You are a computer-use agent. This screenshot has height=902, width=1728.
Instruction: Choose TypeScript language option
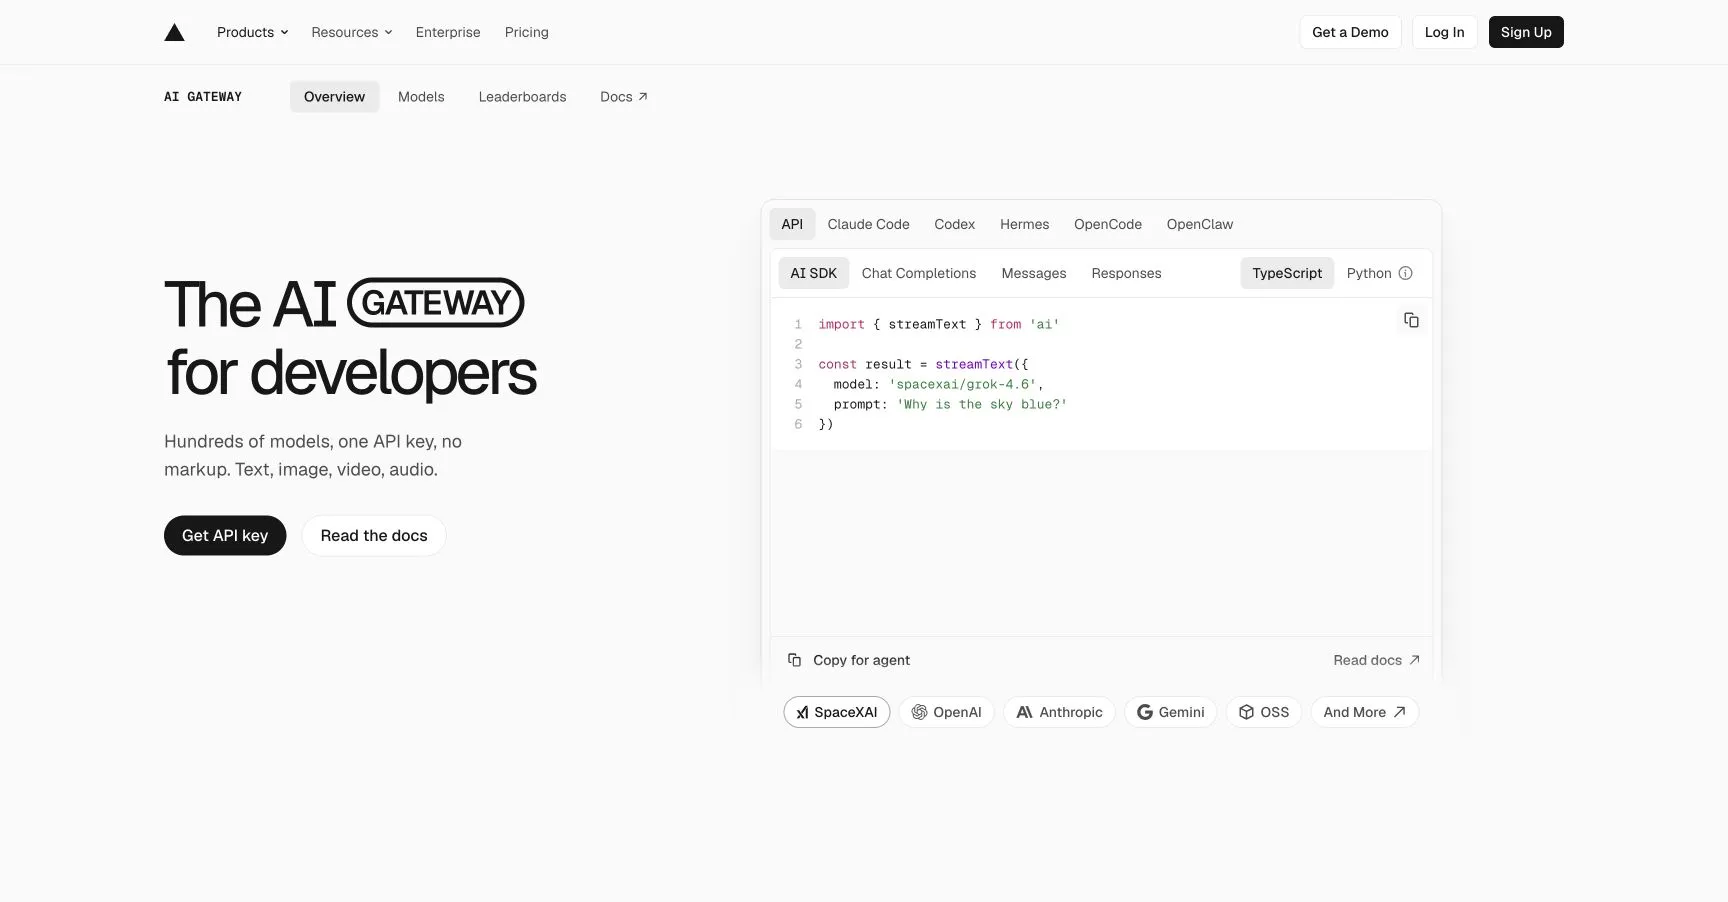(x=1287, y=273)
